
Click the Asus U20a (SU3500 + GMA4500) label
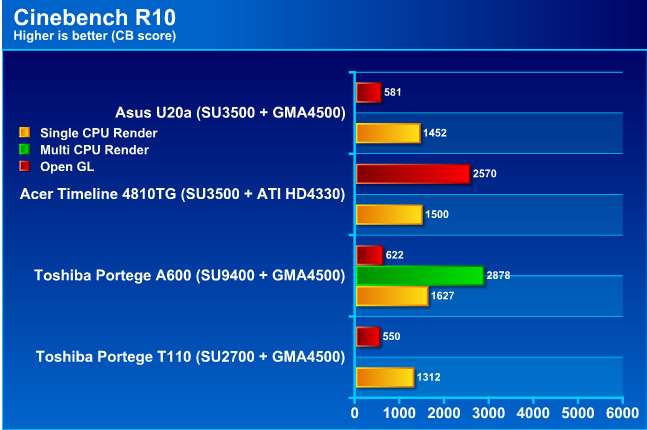click(x=230, y=113)
